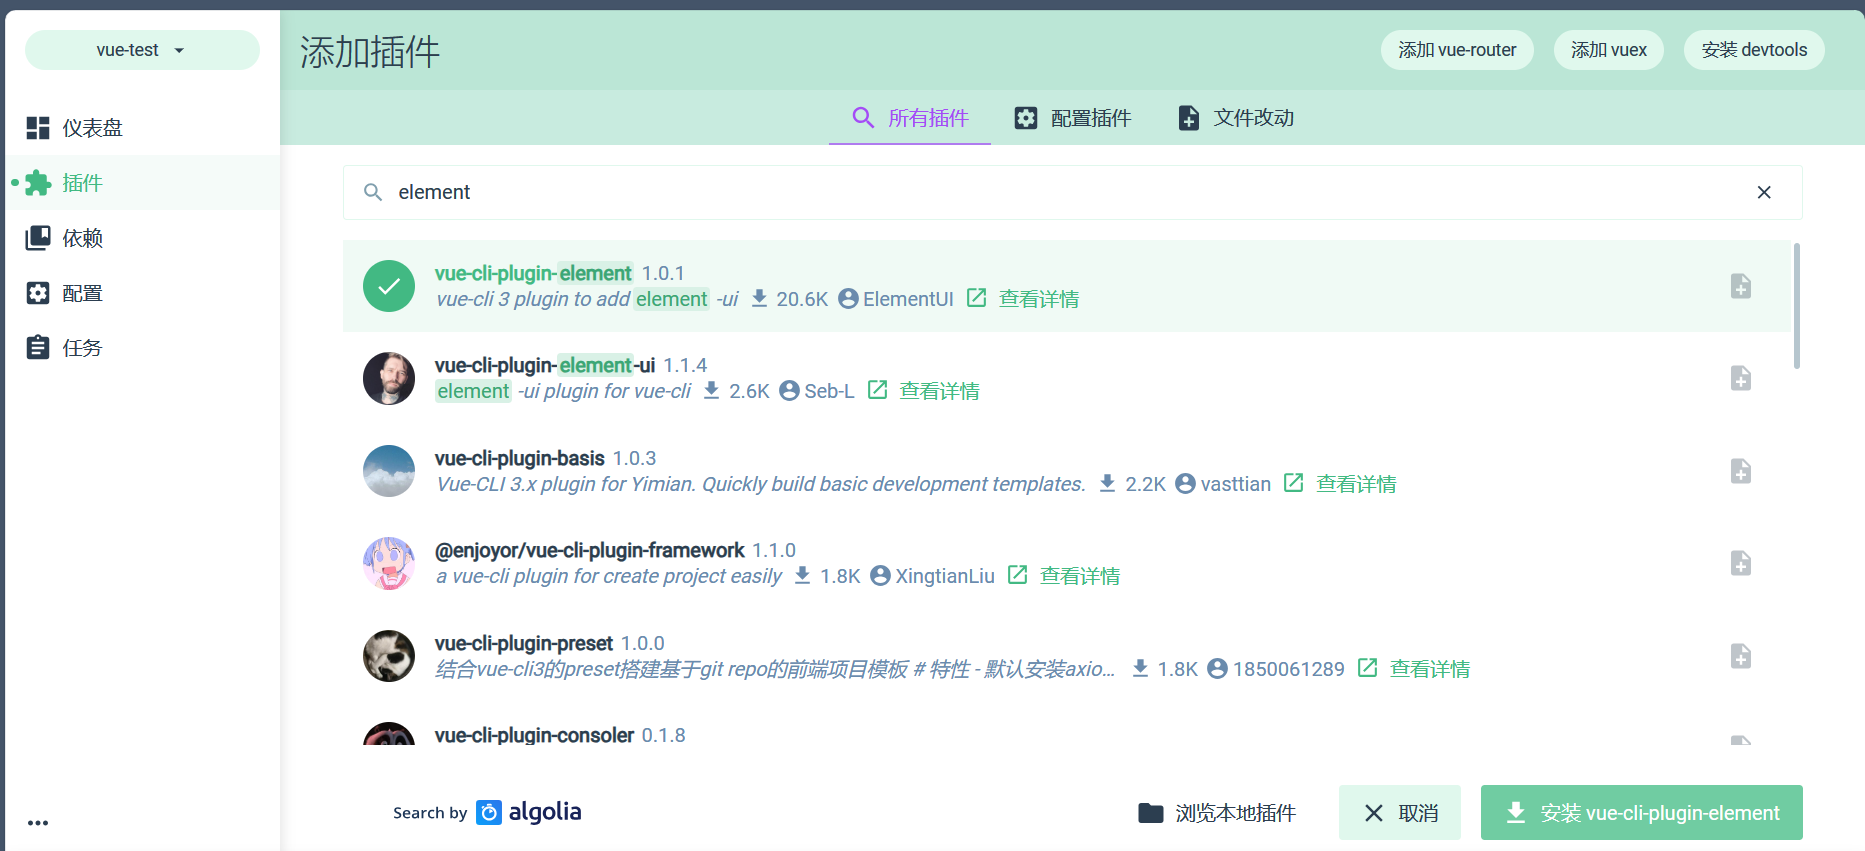Open the vue-test project dropdown
1865x851 pixels.
pos(142,50)
